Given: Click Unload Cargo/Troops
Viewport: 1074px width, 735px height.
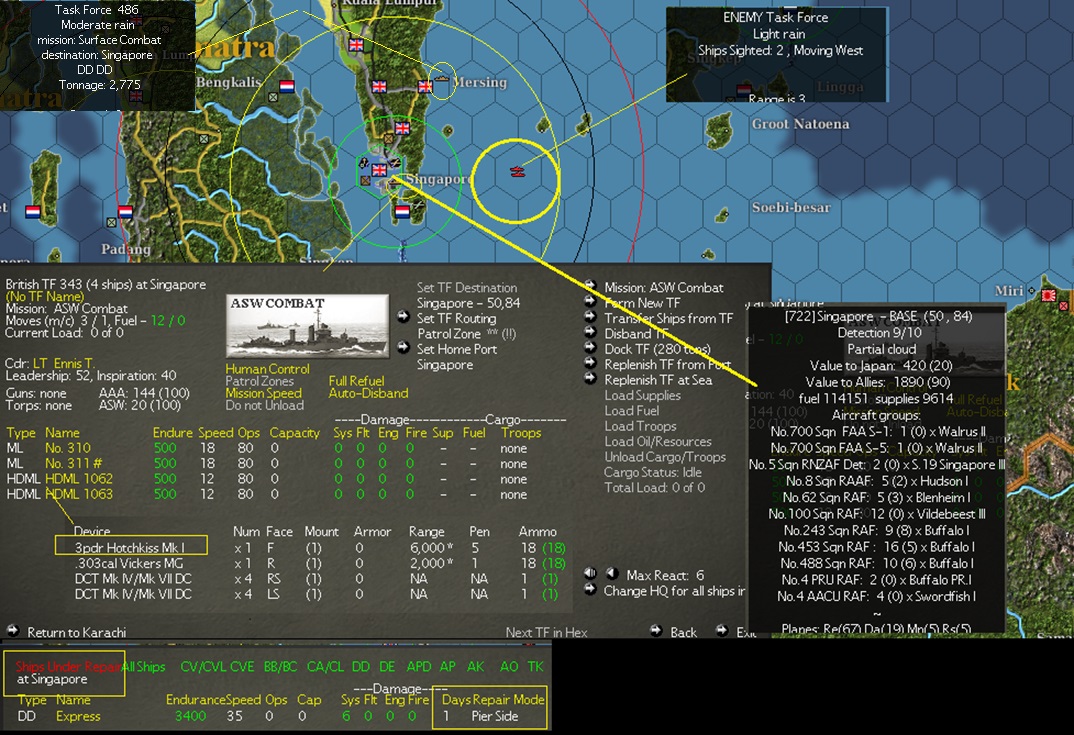Looking at the screenshot, I should [664, 457].
